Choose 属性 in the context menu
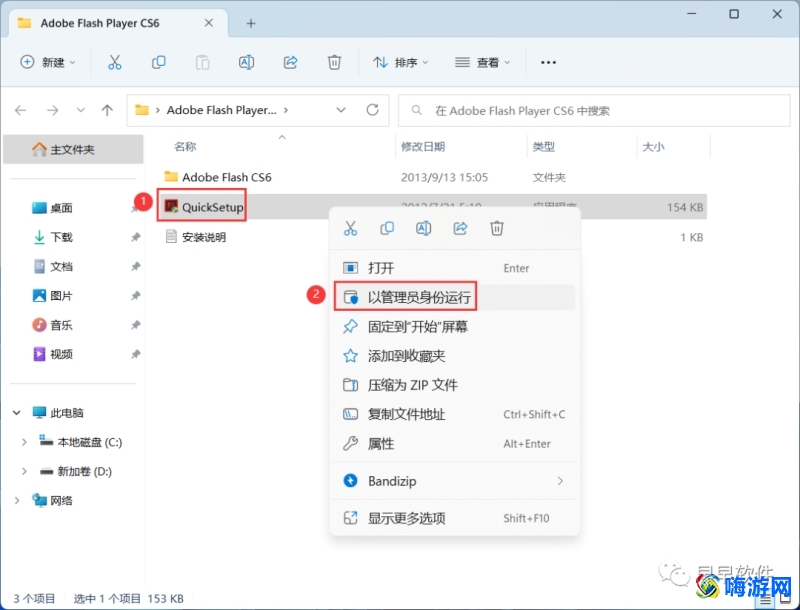Screen dimensions: 800x610 point(454,444)
